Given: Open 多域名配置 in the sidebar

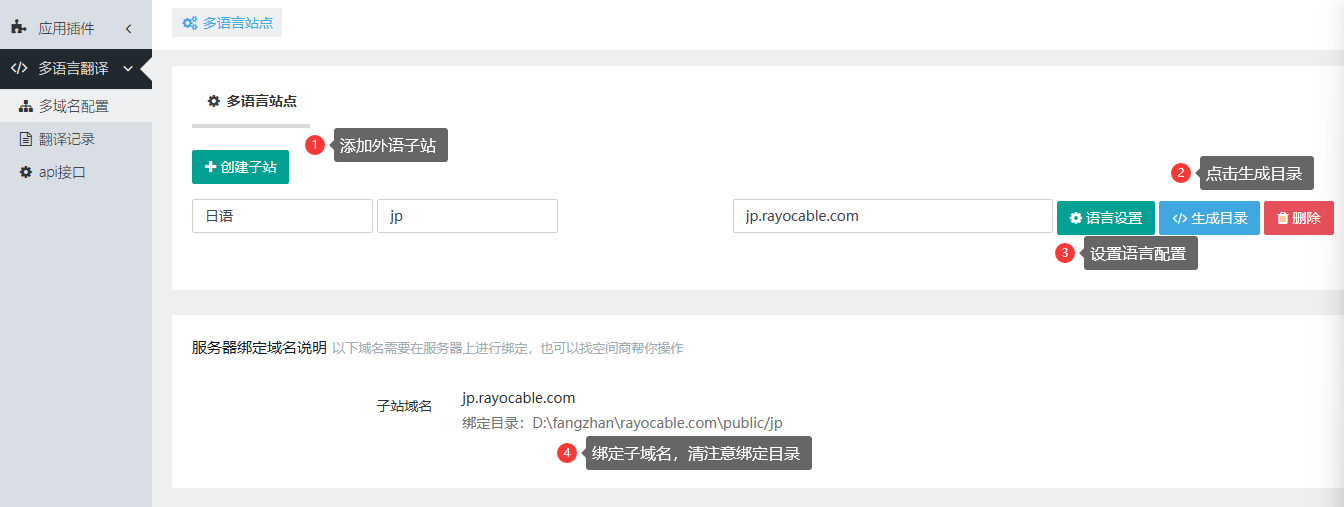Looking at the screenshot, I should click(76, 106).
